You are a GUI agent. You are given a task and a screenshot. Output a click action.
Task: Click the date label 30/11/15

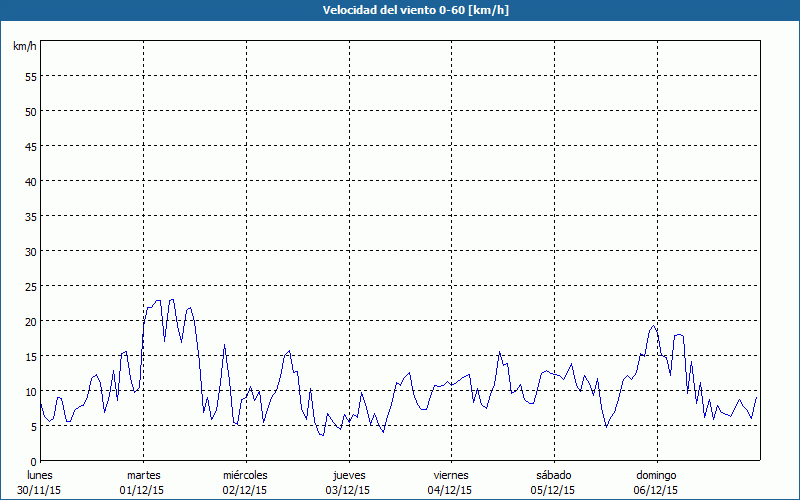(40, 490)
